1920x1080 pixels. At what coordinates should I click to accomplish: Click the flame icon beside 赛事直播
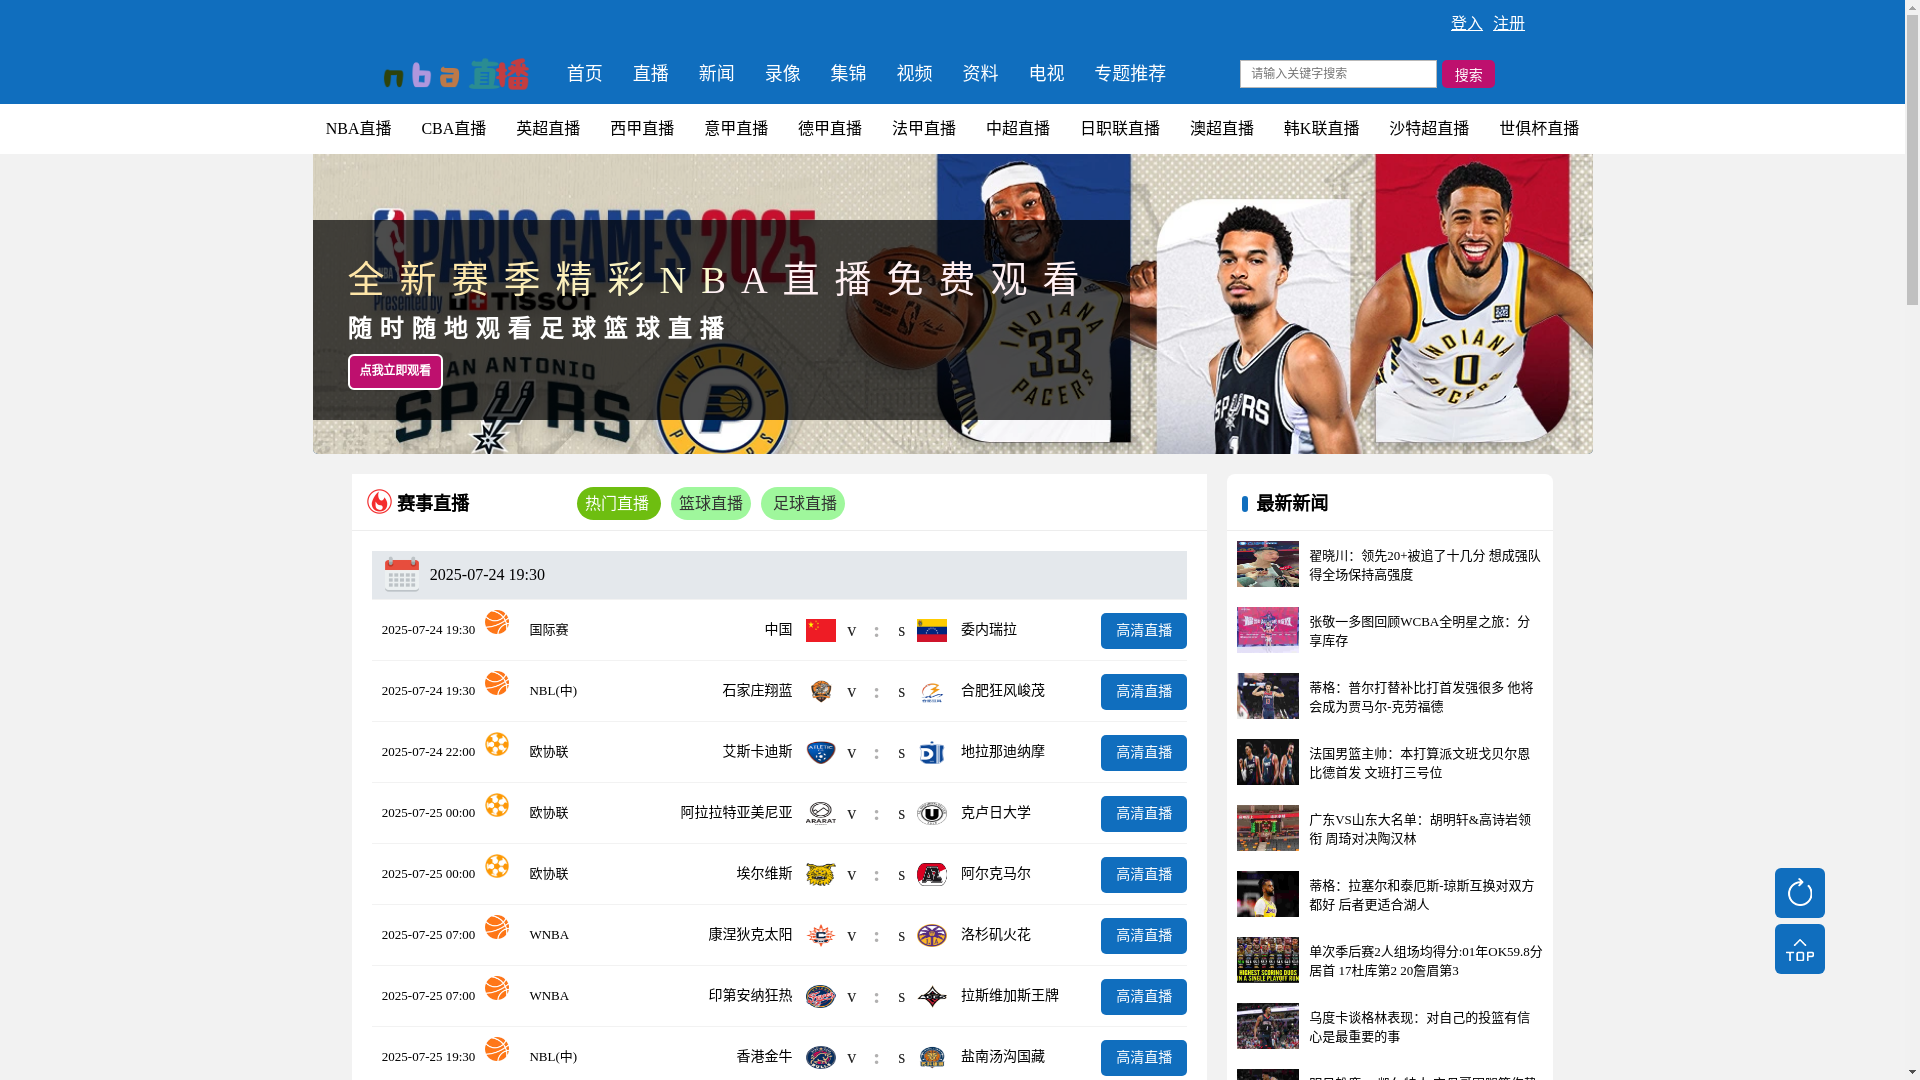point(379,501)
